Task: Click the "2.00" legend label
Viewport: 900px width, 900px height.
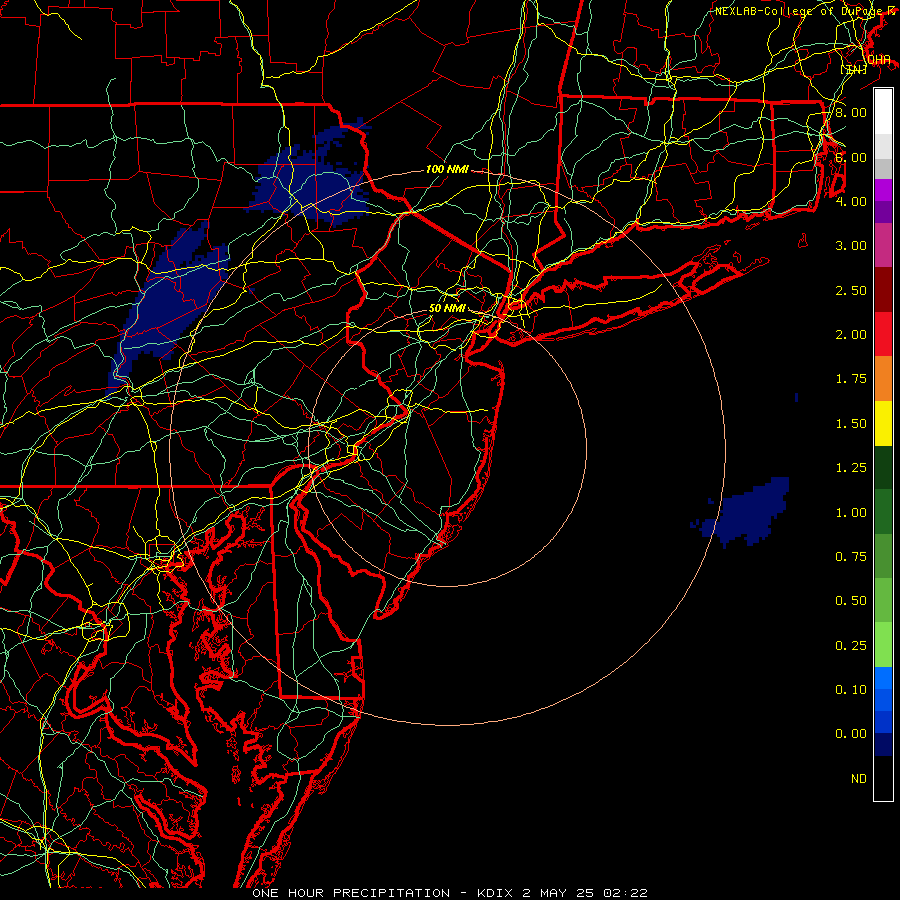Action: pos(851,335)
